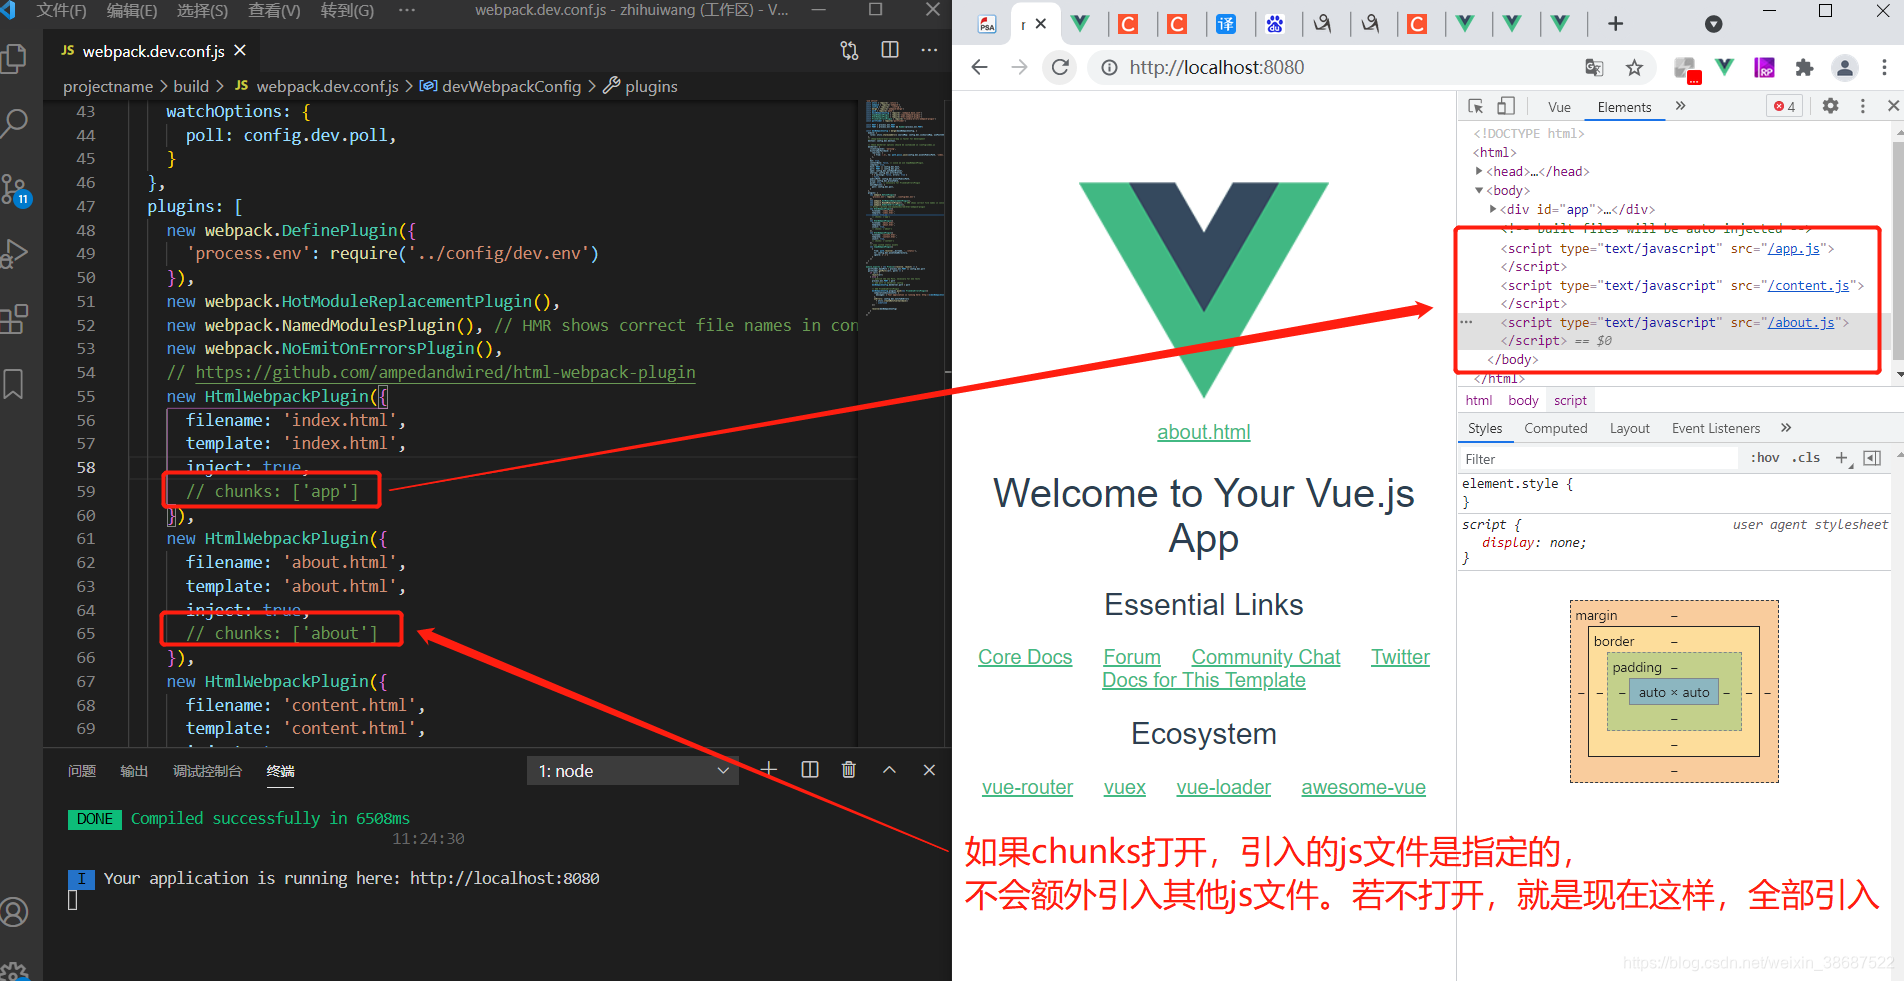1904x981 pixels.
Task: Toggle the DevTools device toolbar
Action: (1506, 106)
